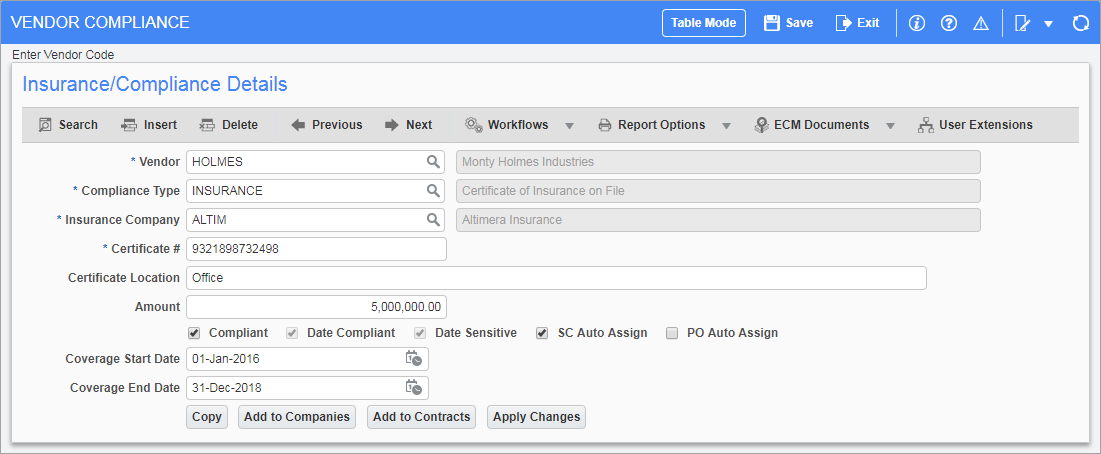This screenshot has height=454, width=1101.
Task: Expand the Workflows dropdown arrow
Action: (569, 126)
